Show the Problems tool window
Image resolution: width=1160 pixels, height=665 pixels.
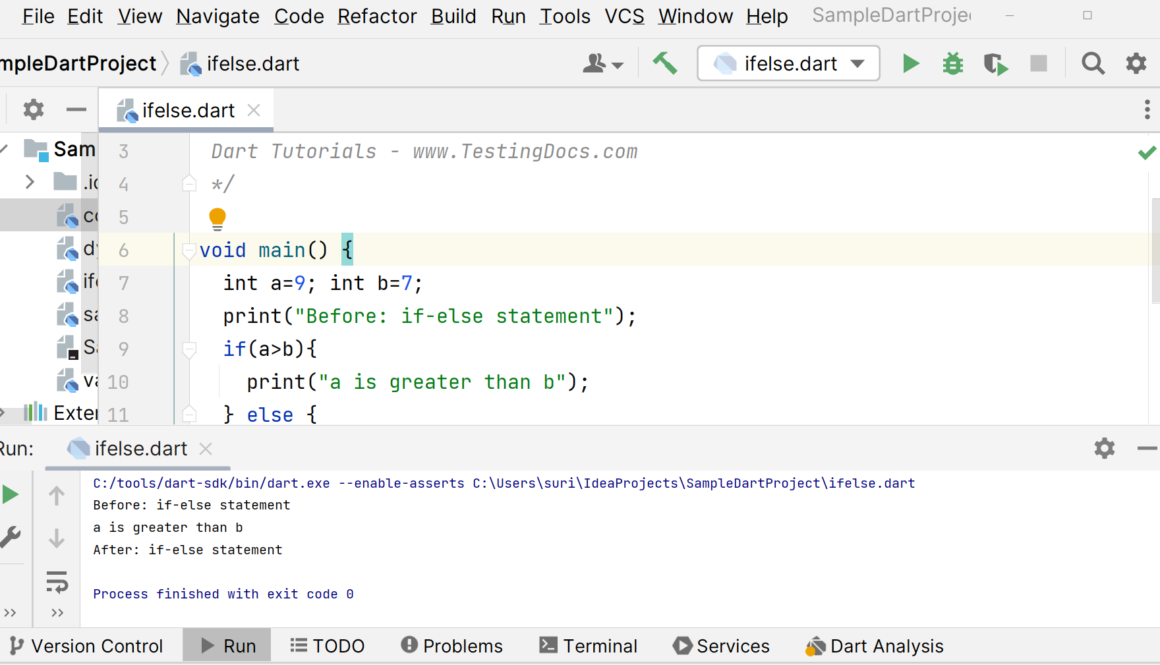click(x=451, y=646)
